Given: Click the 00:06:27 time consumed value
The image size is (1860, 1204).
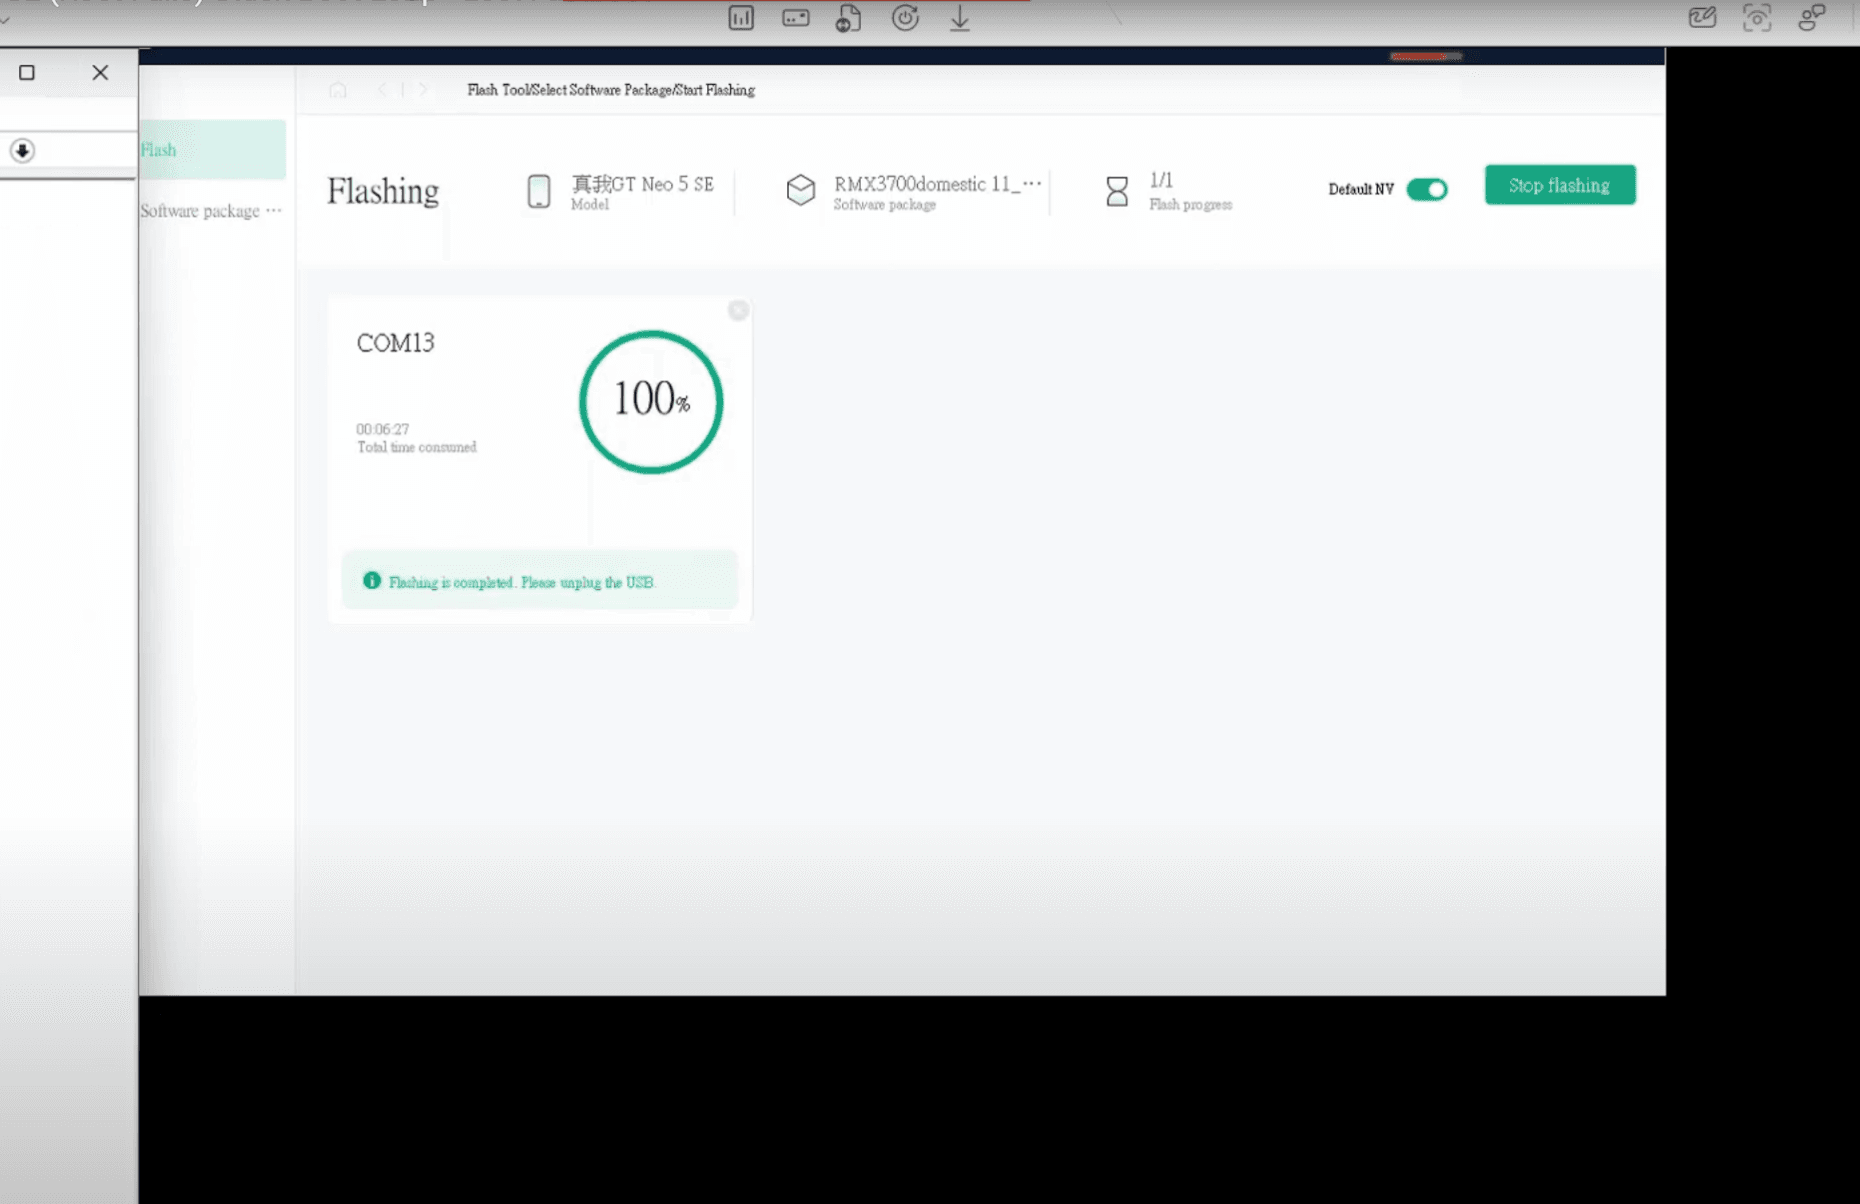Looking at the screenshot, I should point(382,429).
